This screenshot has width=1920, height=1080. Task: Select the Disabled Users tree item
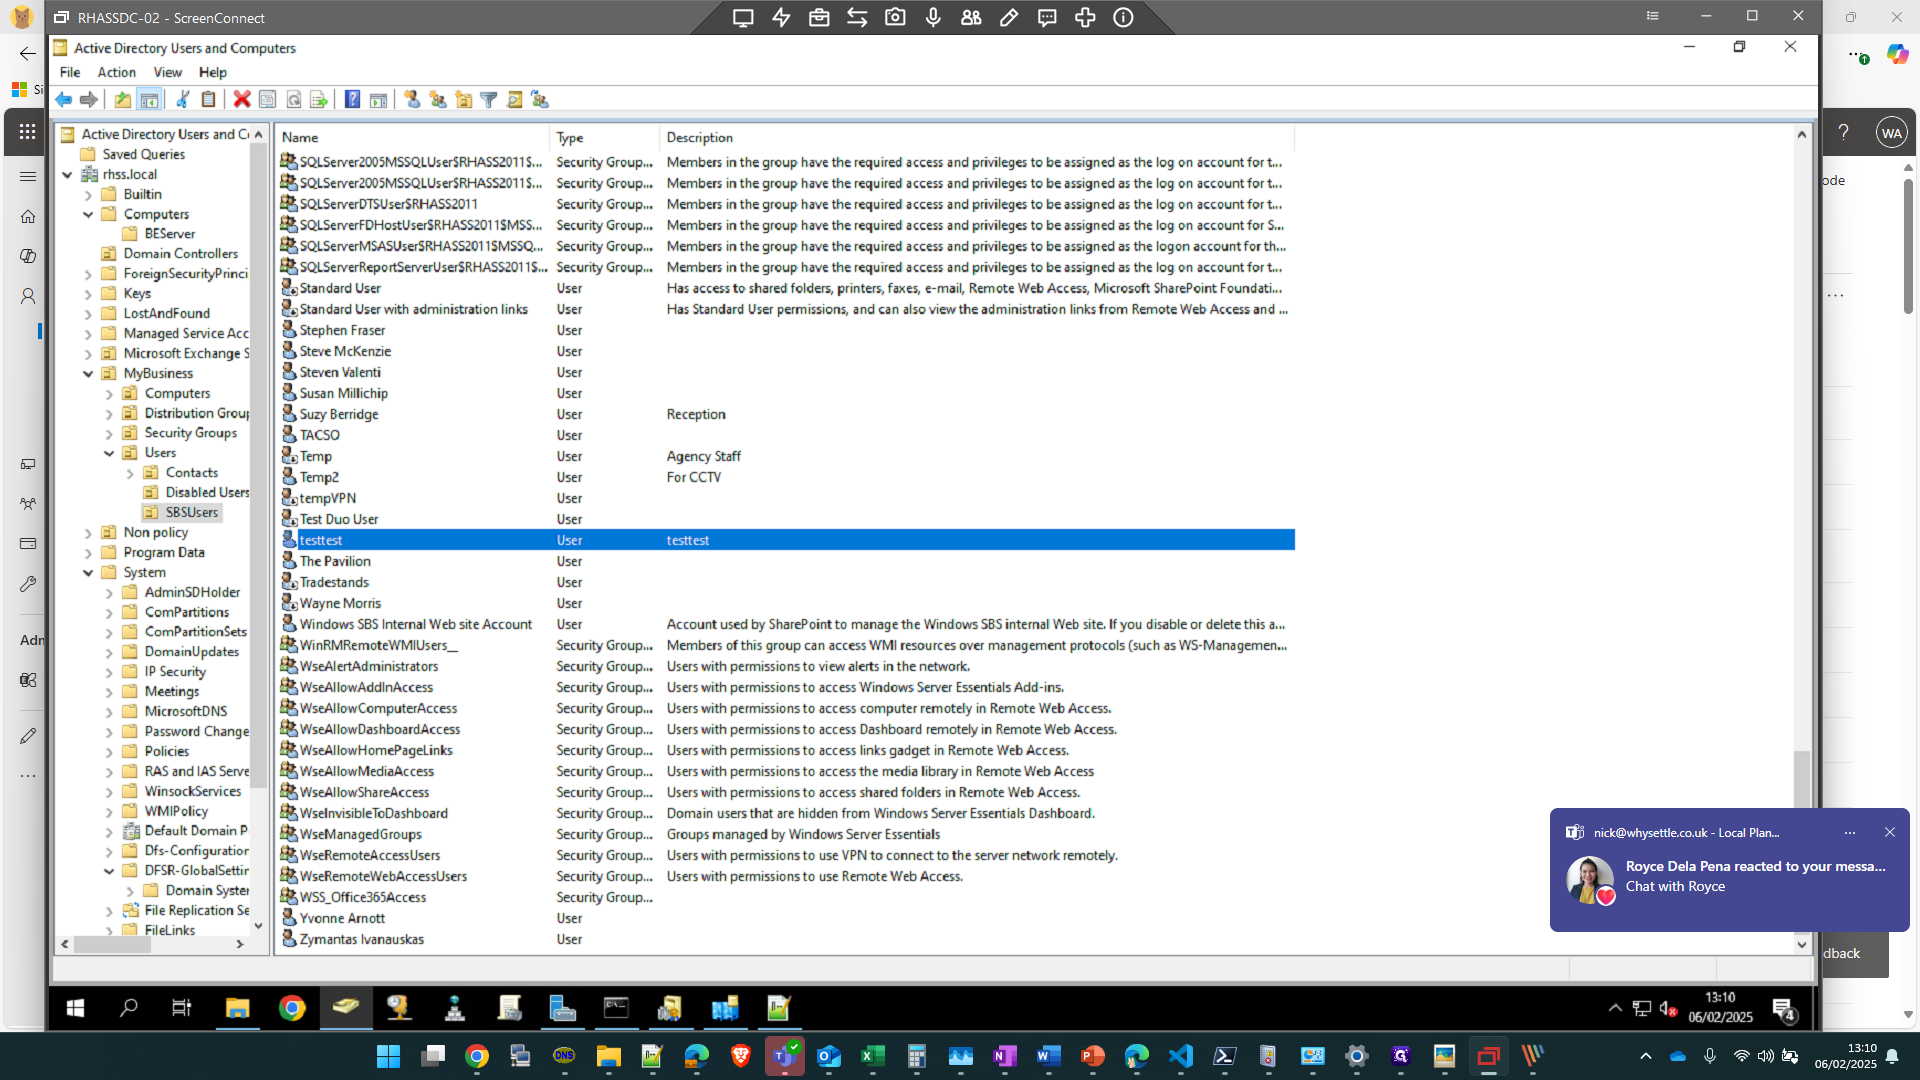coord(207,492)
